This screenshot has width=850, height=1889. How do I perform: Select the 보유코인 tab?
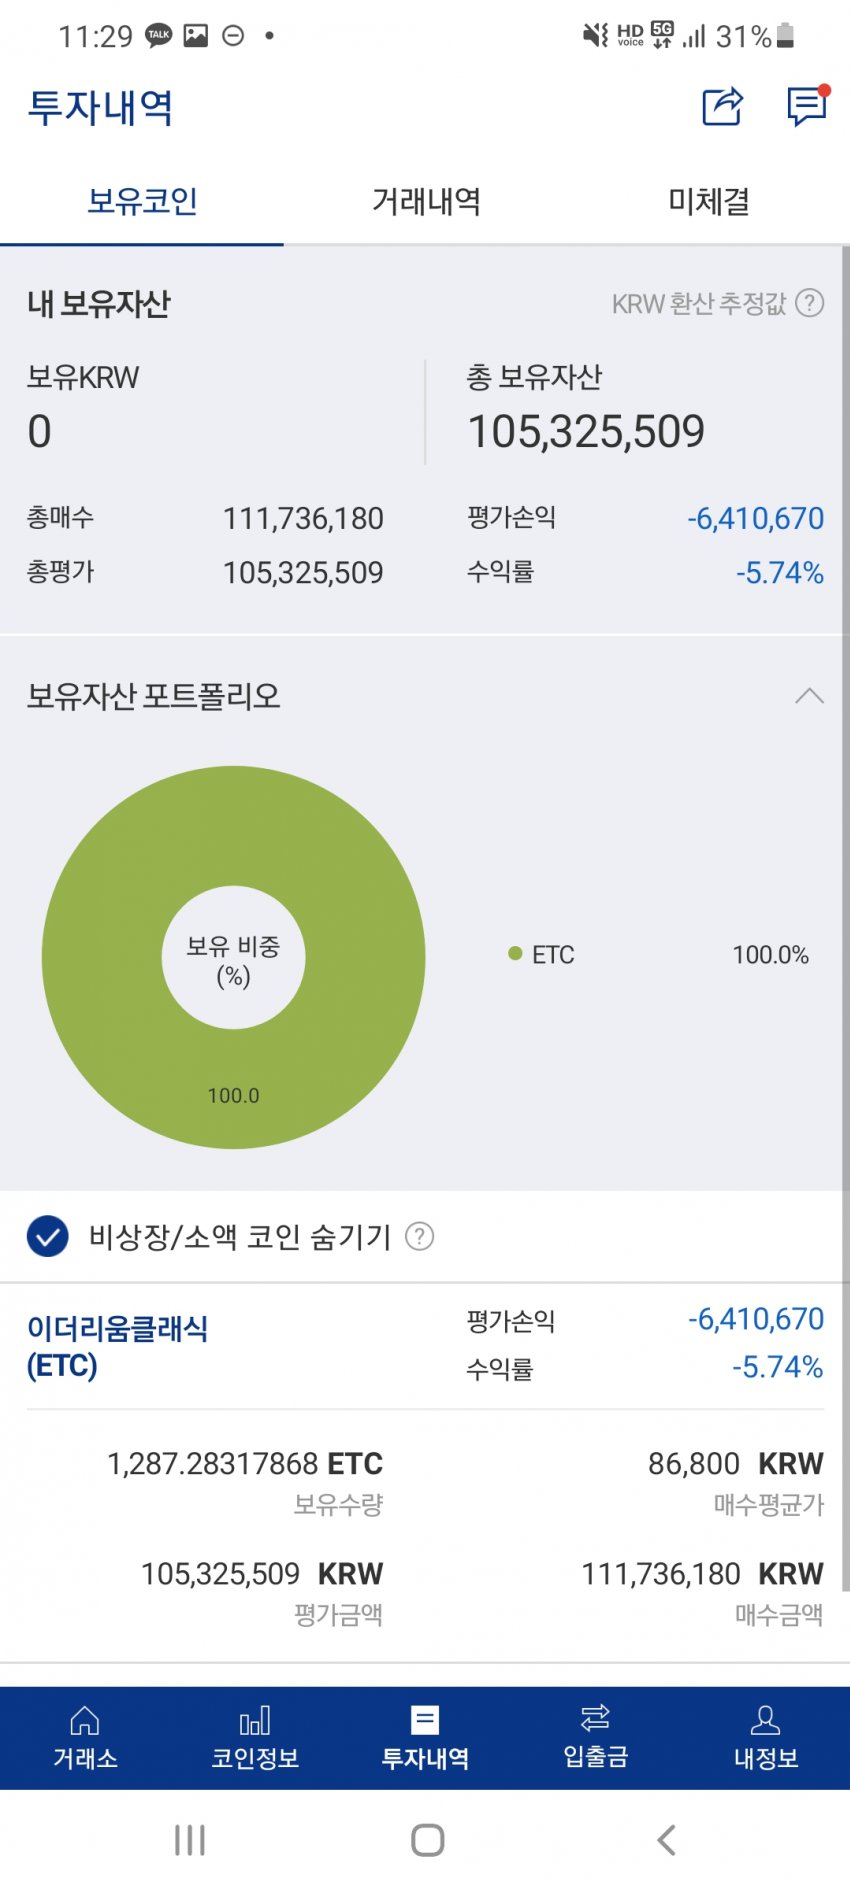point(142,202)
